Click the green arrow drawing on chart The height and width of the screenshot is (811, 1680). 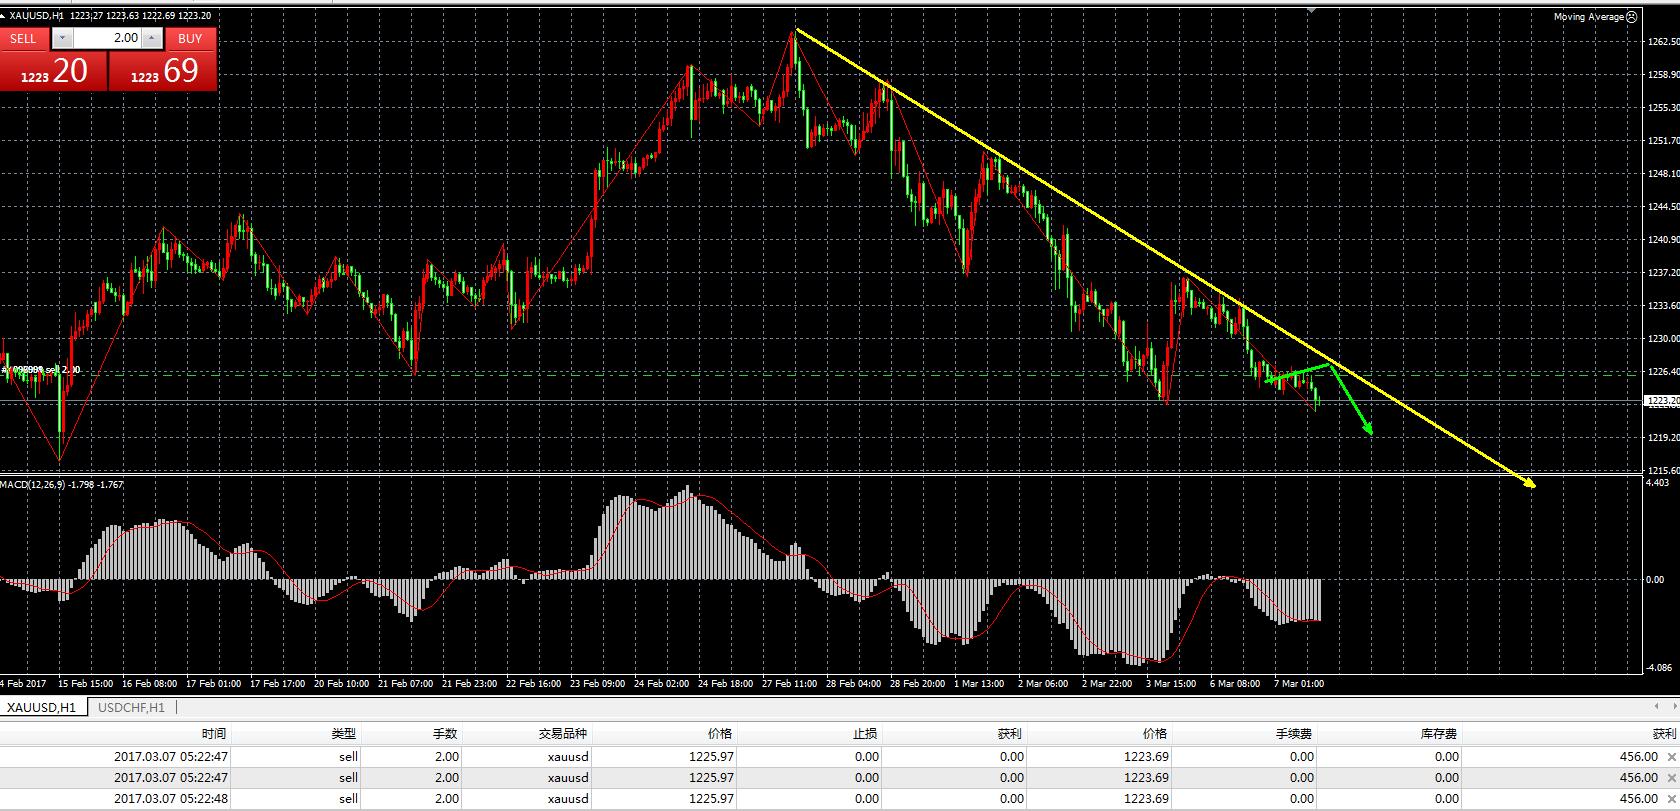coord(1350,400)
